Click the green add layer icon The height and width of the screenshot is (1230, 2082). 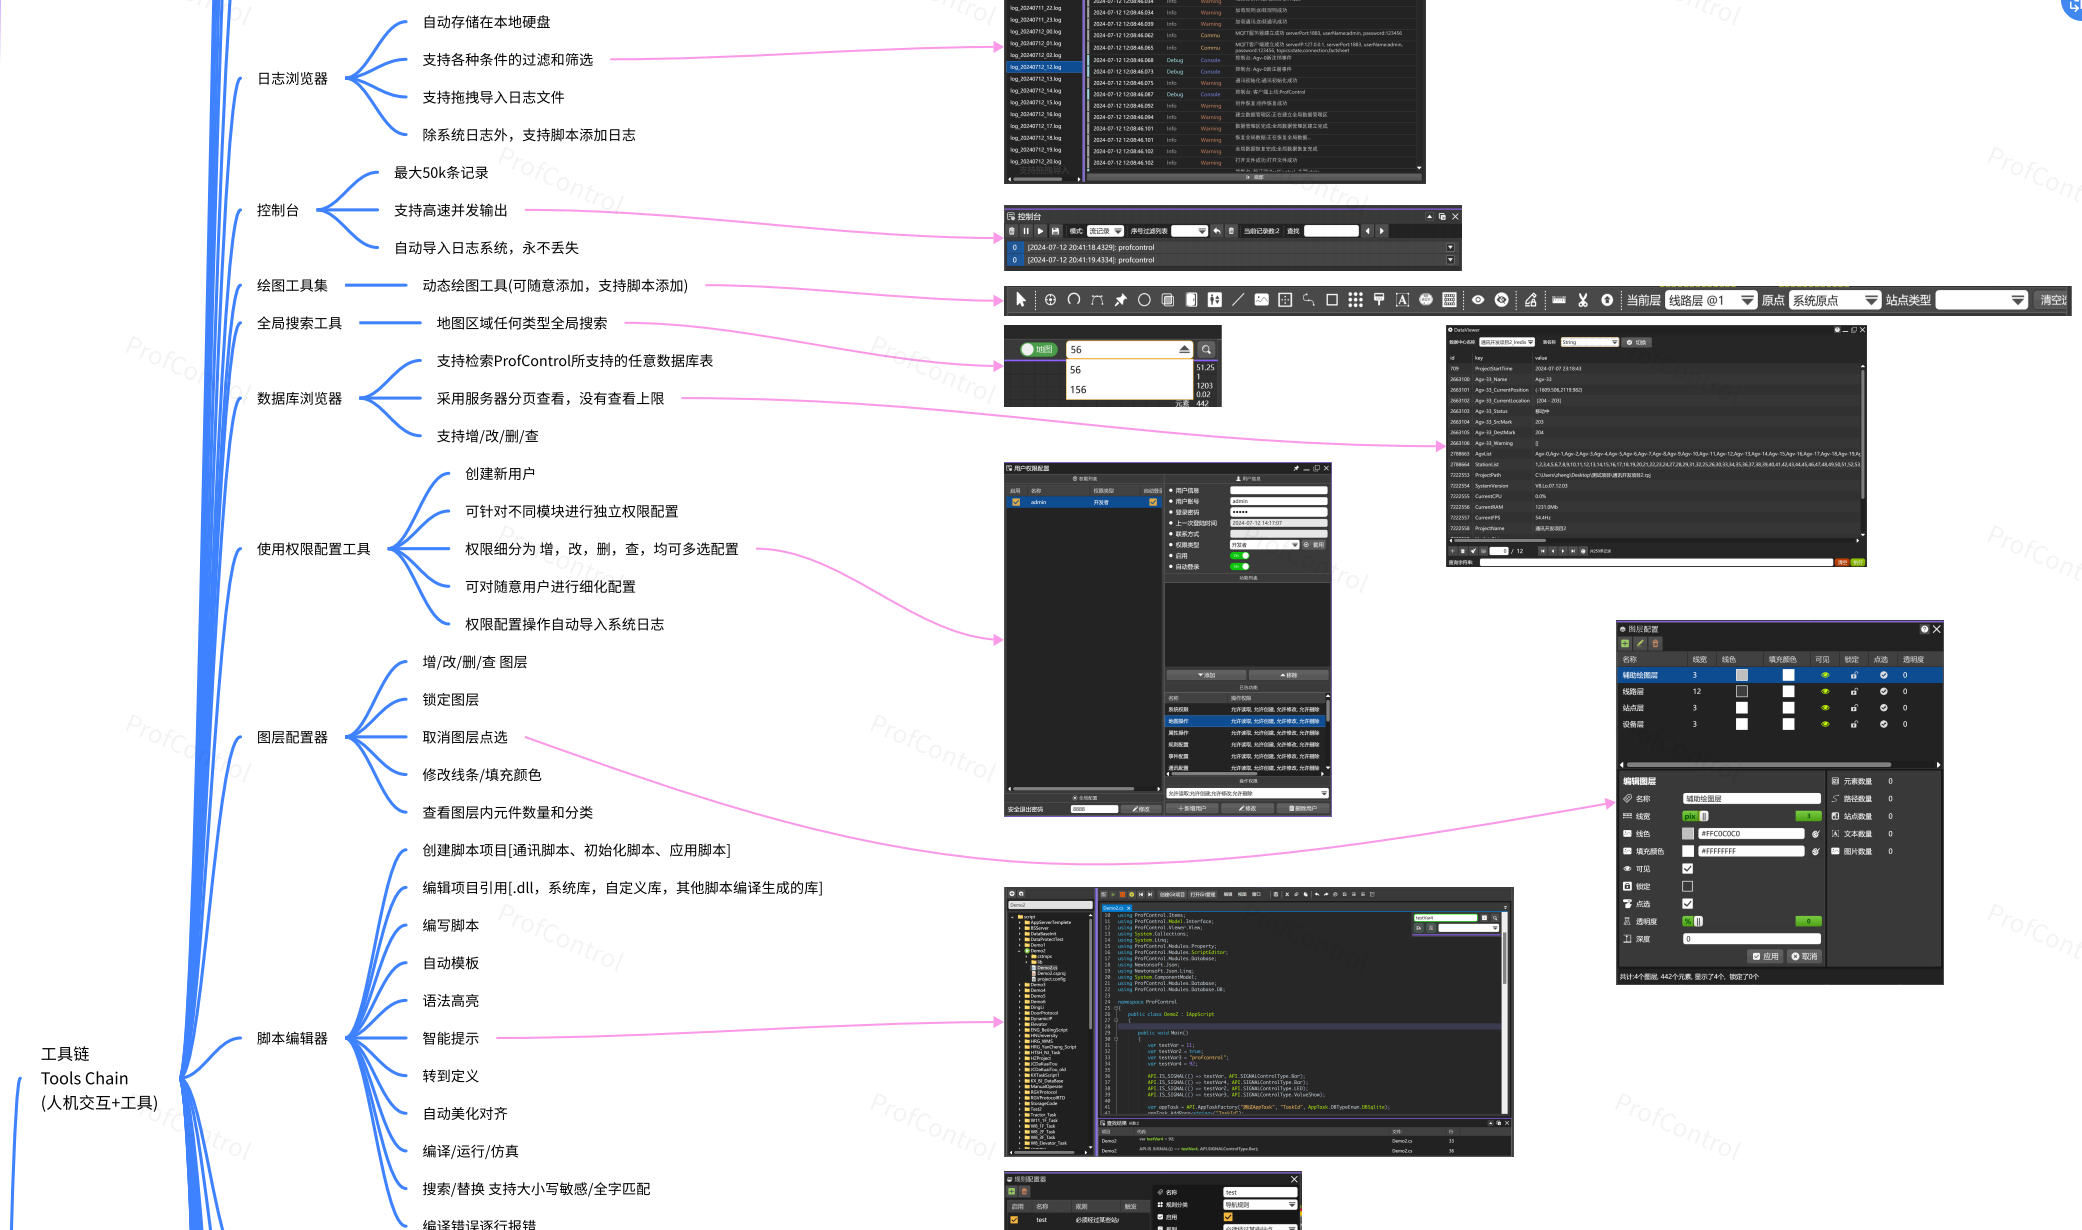tap(1625, 644)
